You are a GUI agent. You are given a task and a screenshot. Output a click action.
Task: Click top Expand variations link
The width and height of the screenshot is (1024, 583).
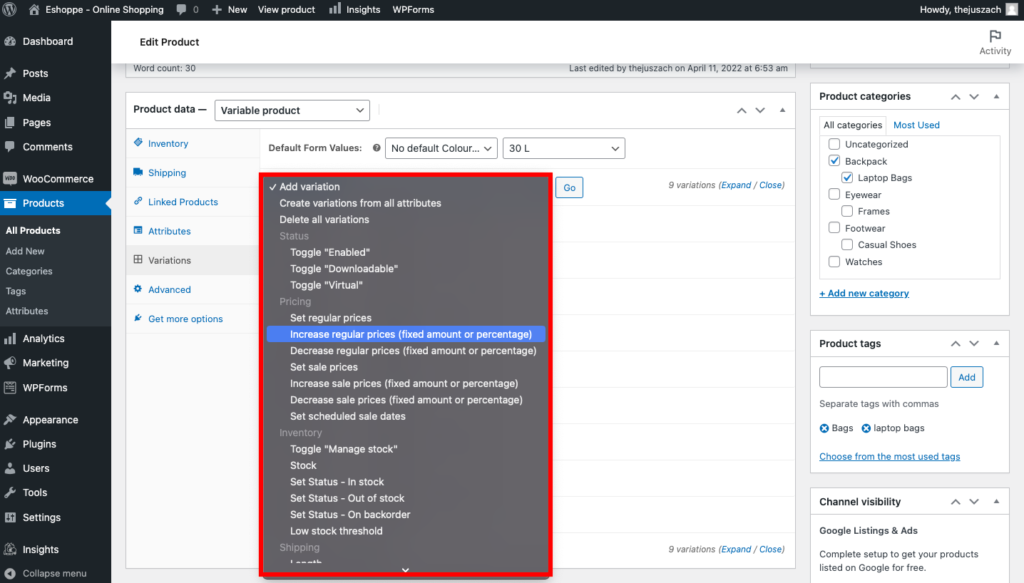point(736,185)
